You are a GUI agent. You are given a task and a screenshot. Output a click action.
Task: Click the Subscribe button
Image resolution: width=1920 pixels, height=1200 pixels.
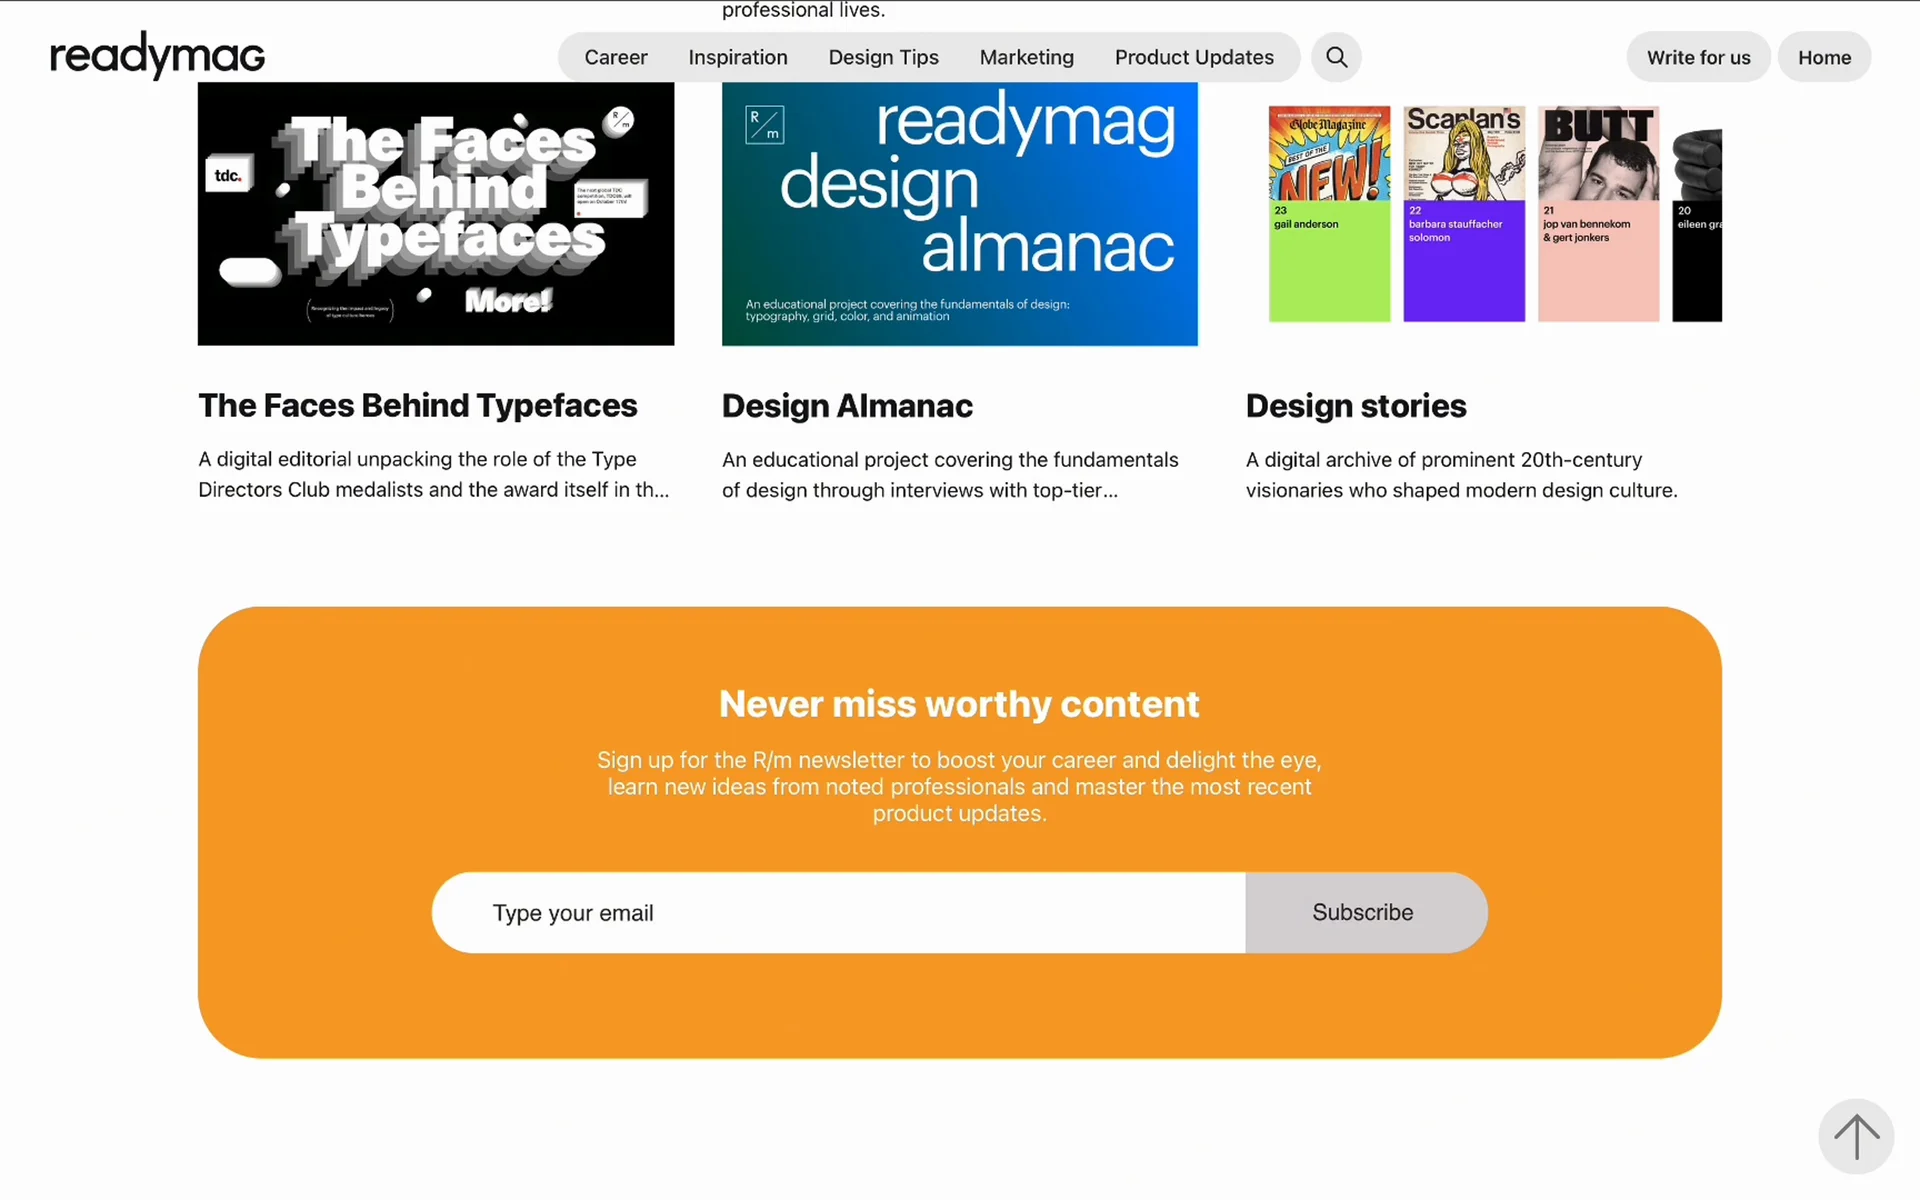pyautogui.click(x=1366, y=912)
